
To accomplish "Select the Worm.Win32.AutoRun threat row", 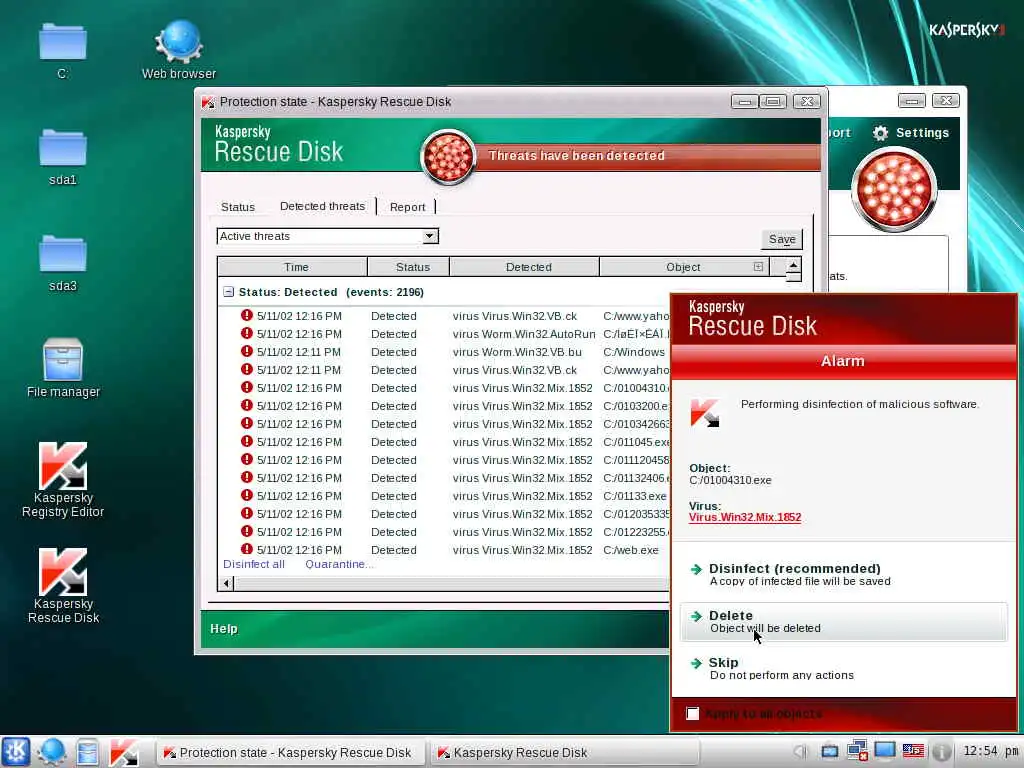I will click(445, 334).
